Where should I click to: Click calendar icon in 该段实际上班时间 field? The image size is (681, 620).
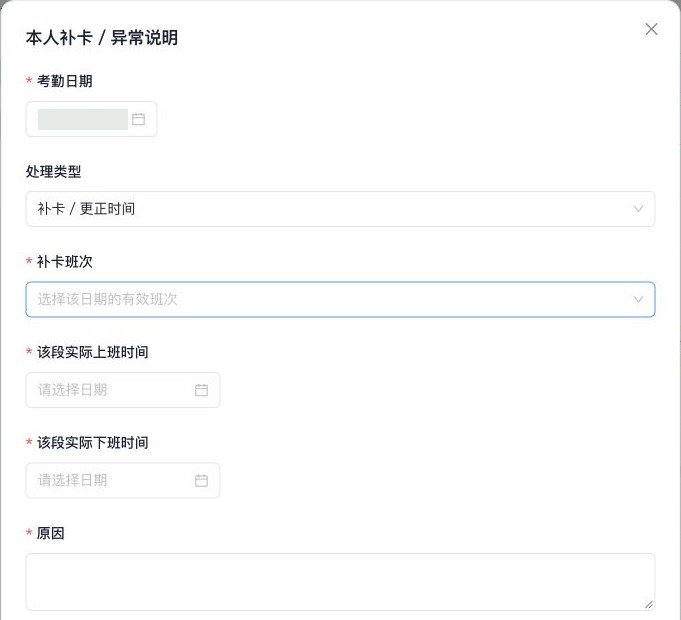point(201,390)
